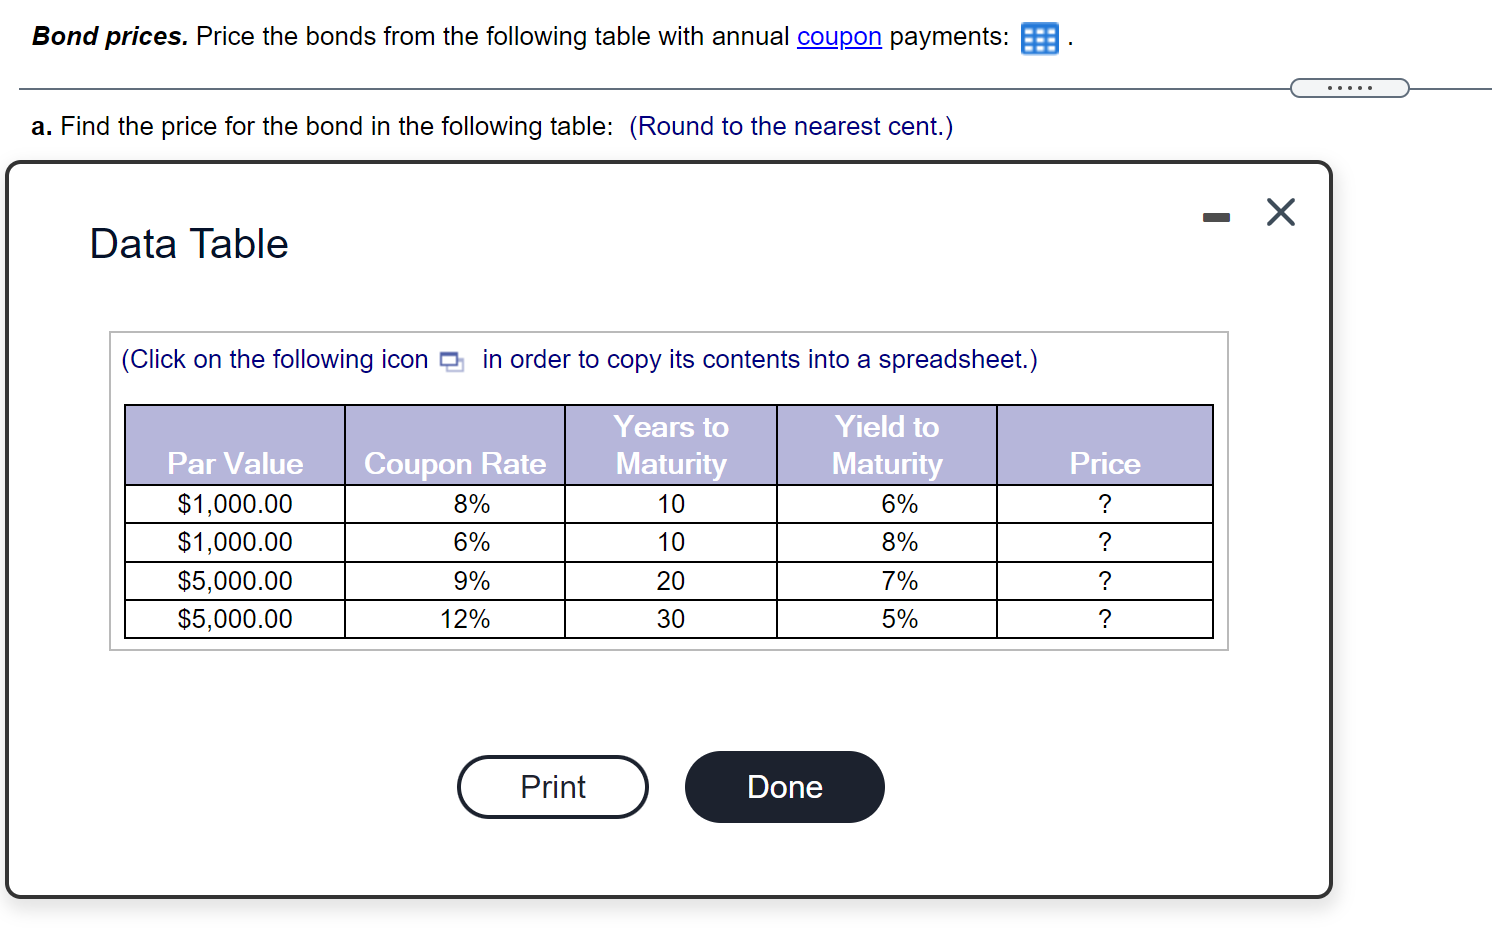The width and height of the screenshot is (1492, 936).
Task: Open the calculator icon beside "payments"
Action: click(x=1038, y=38)
